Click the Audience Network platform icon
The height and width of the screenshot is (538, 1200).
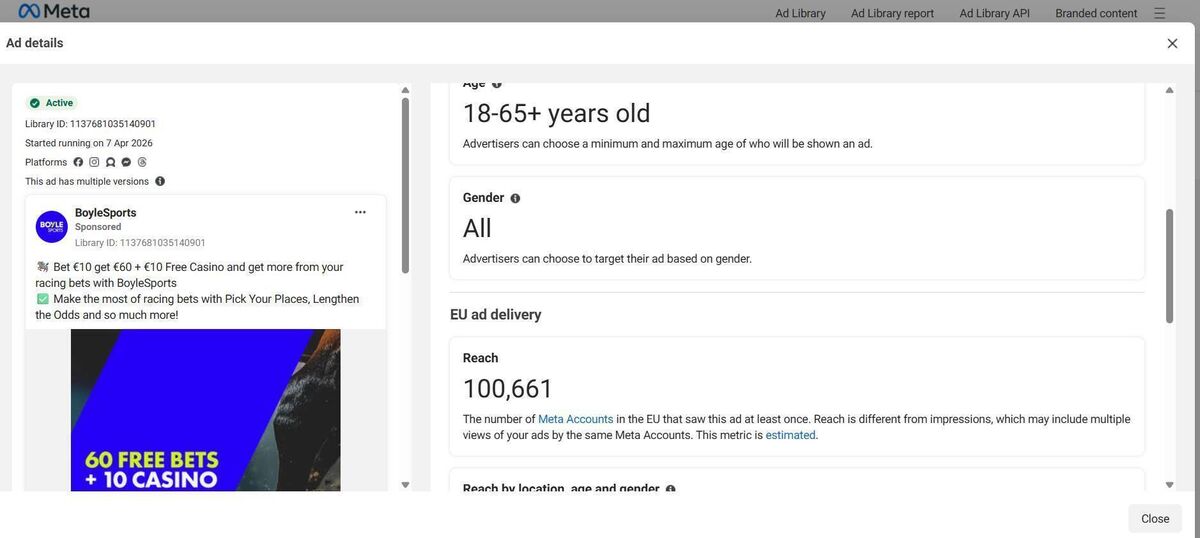(x=110, y=162)
